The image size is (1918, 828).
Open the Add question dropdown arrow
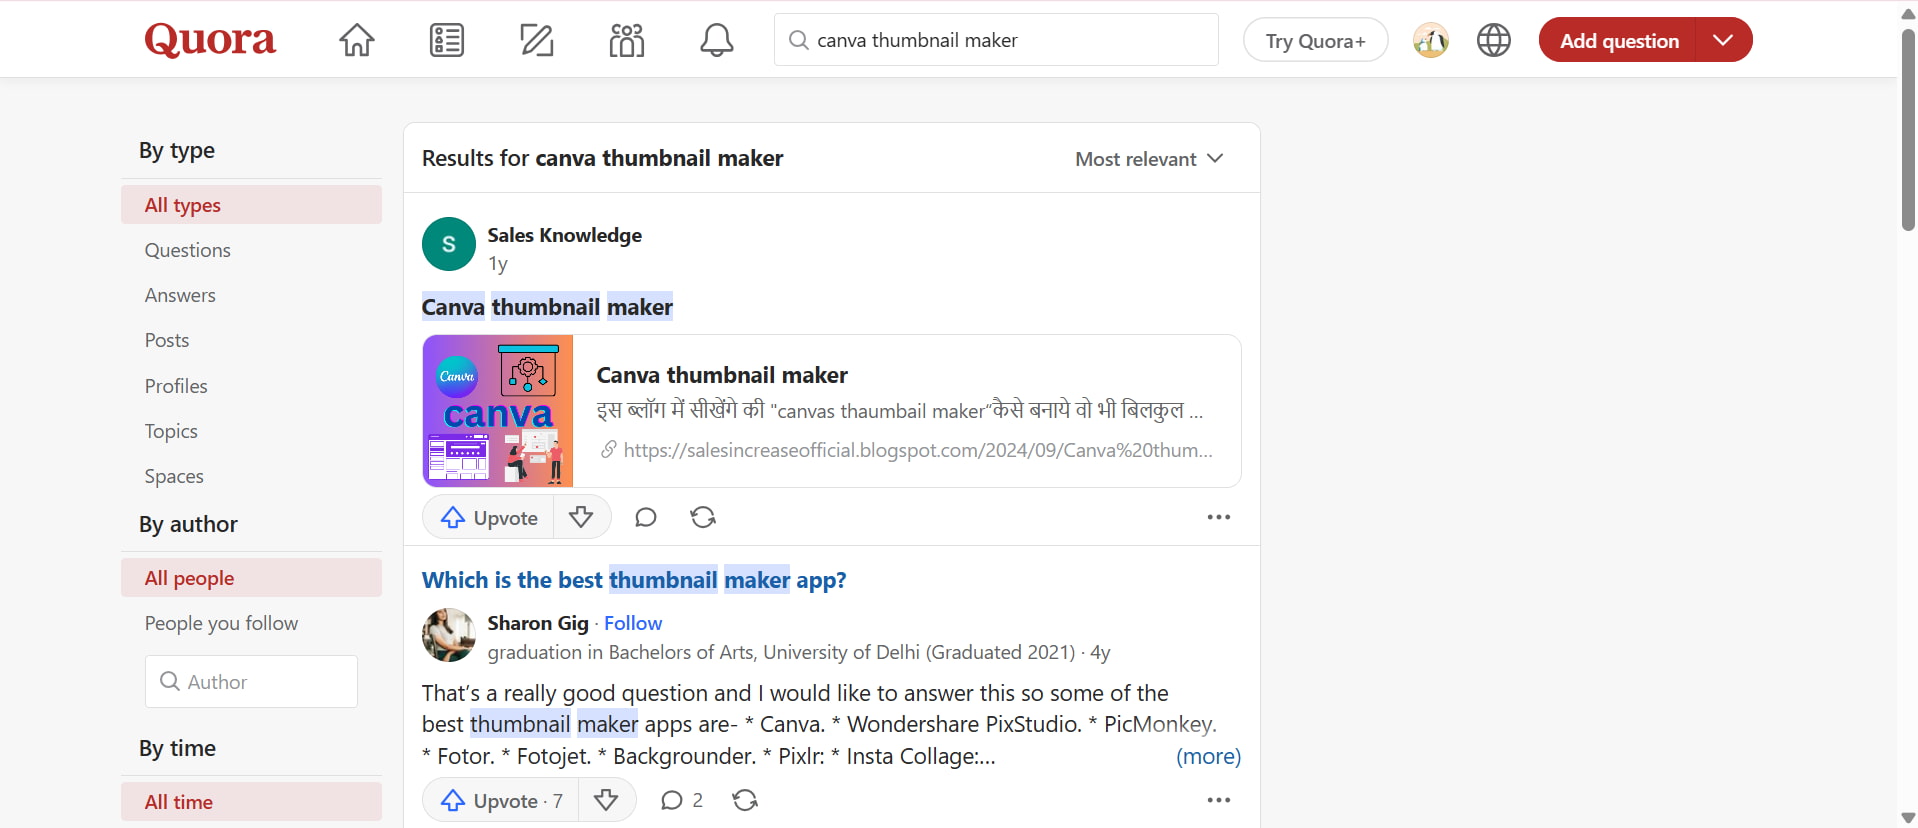(1723, 40)
